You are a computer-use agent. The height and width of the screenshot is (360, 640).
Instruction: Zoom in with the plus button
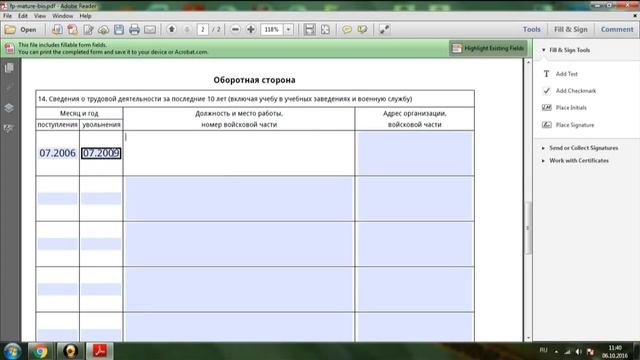click(251, 29)
